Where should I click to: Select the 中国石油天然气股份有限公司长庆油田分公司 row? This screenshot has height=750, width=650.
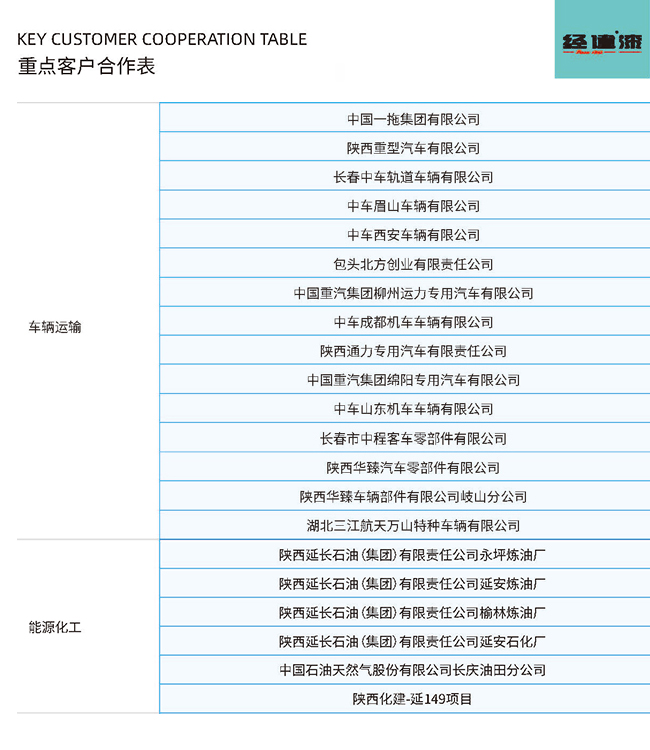[x=413, y=670]
